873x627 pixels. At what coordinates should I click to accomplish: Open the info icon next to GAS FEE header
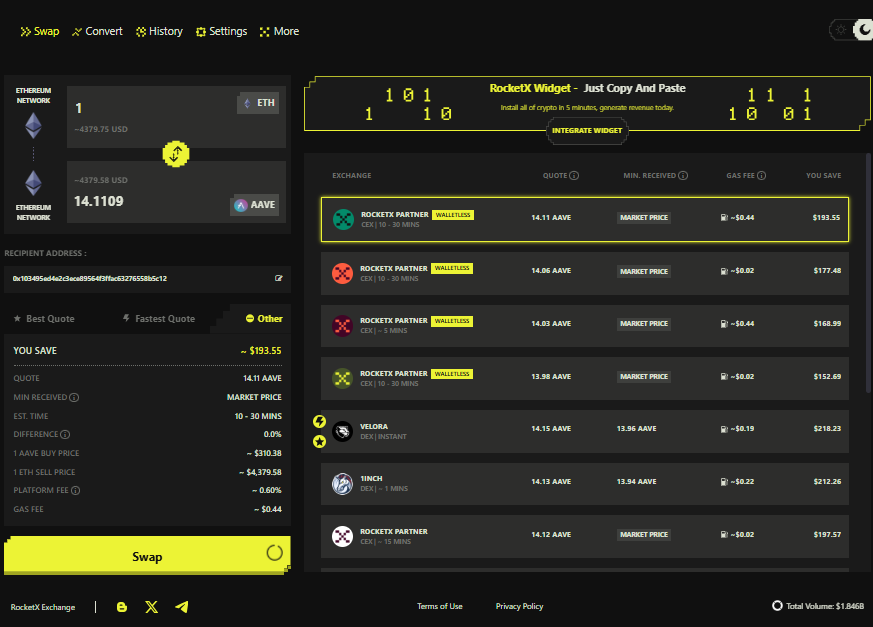762,175
